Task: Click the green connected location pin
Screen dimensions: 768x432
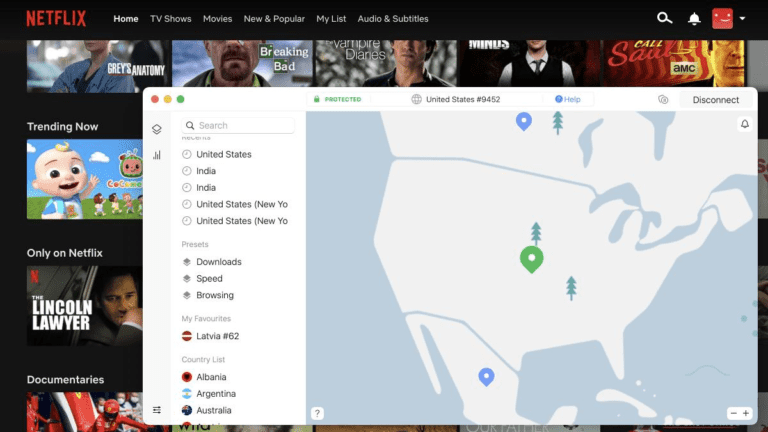Action: [x=532, y=259]
